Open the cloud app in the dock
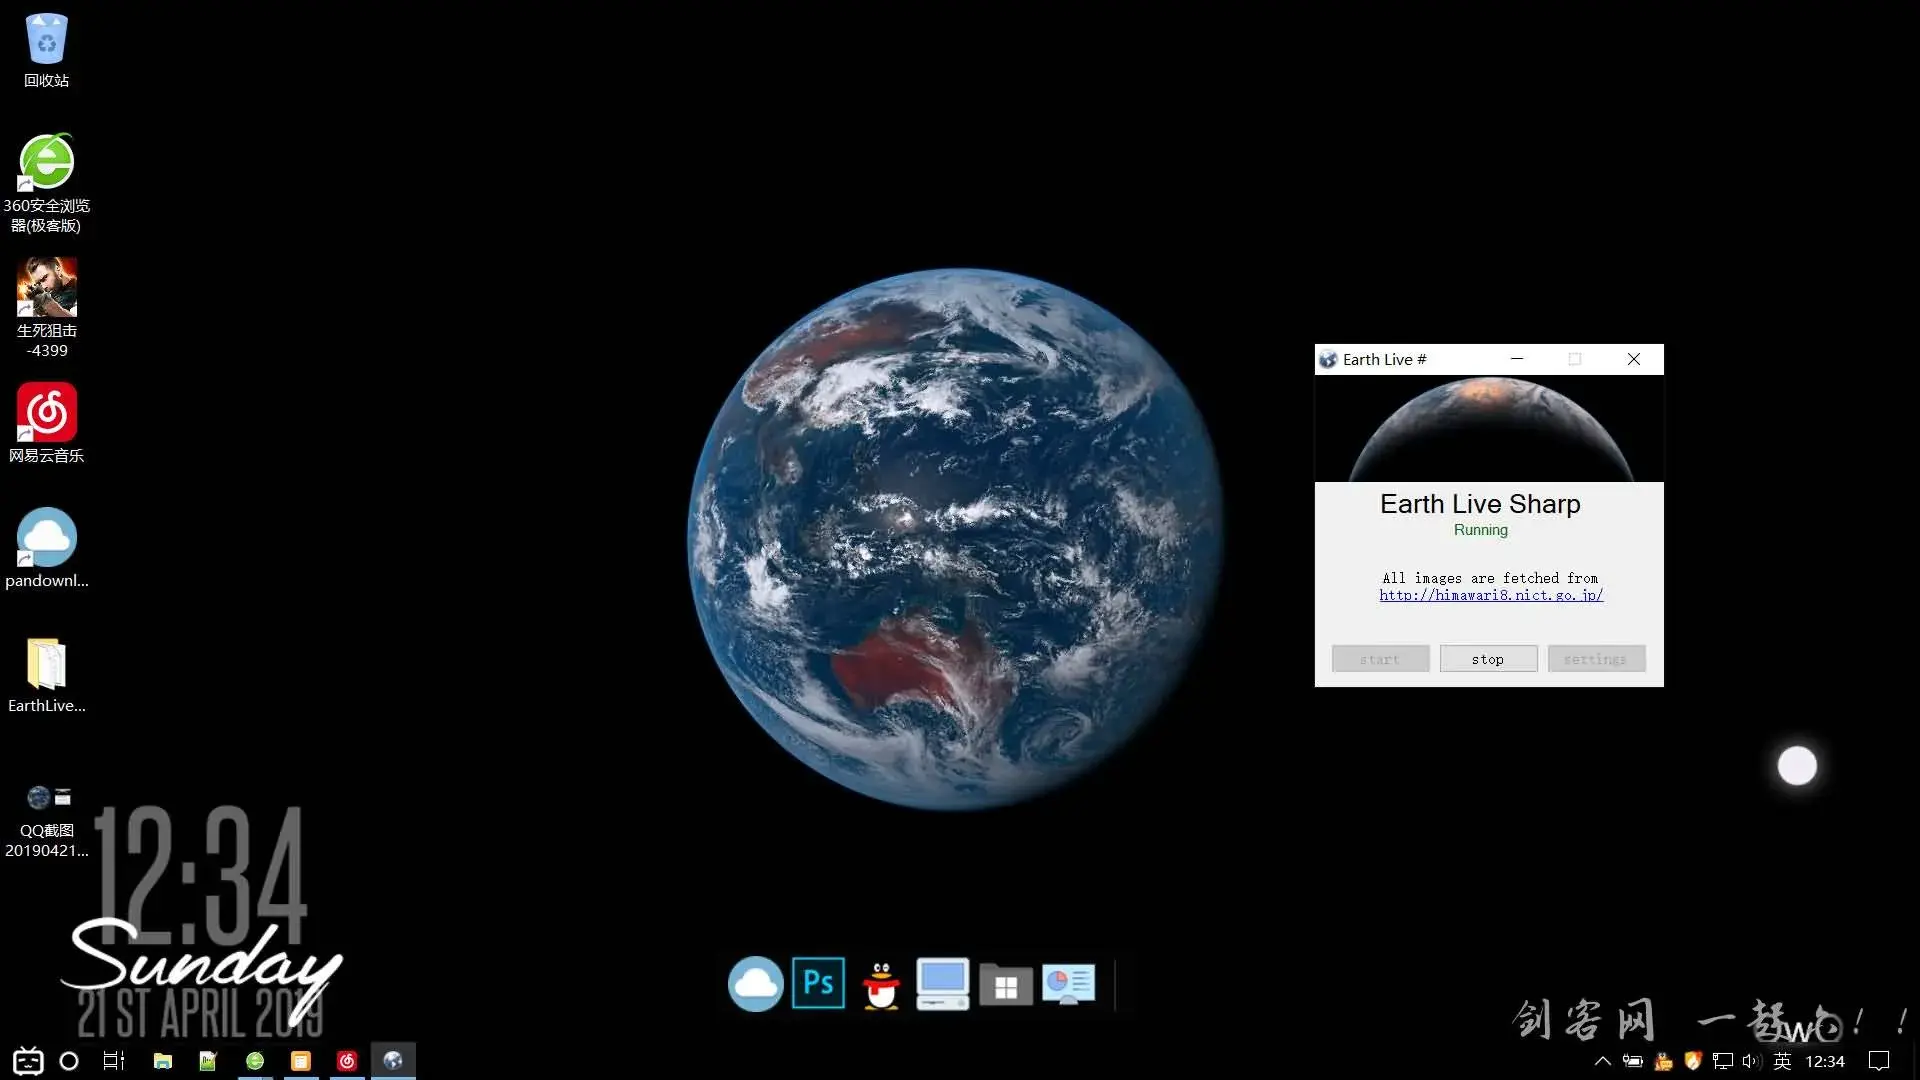1920x1080 pixels. [755, 984]
